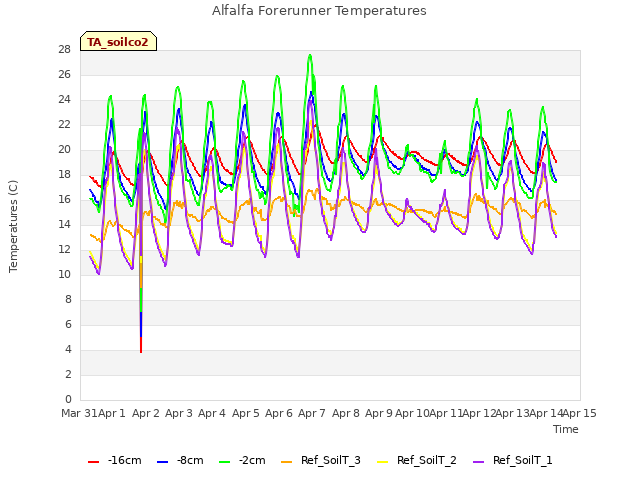Screen dimensions: 640x480
Task: Toggle the -2cm legend entry
Action: click(x=242, y=460)
